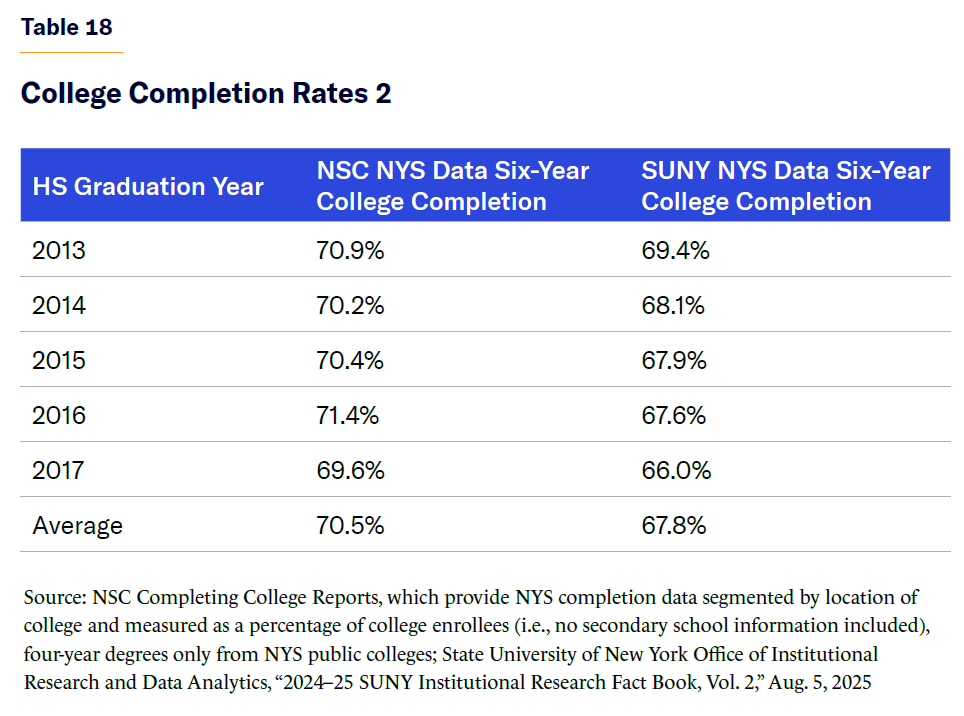
Task: Click the "Table 18" label
Action: tap(67, 27)
